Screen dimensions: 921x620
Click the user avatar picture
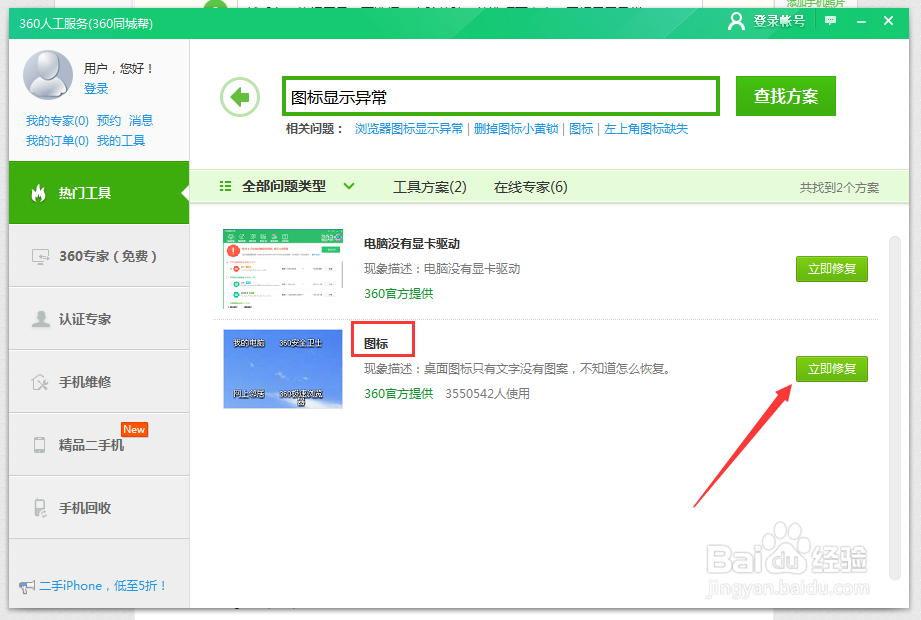[x=48, y=75]
